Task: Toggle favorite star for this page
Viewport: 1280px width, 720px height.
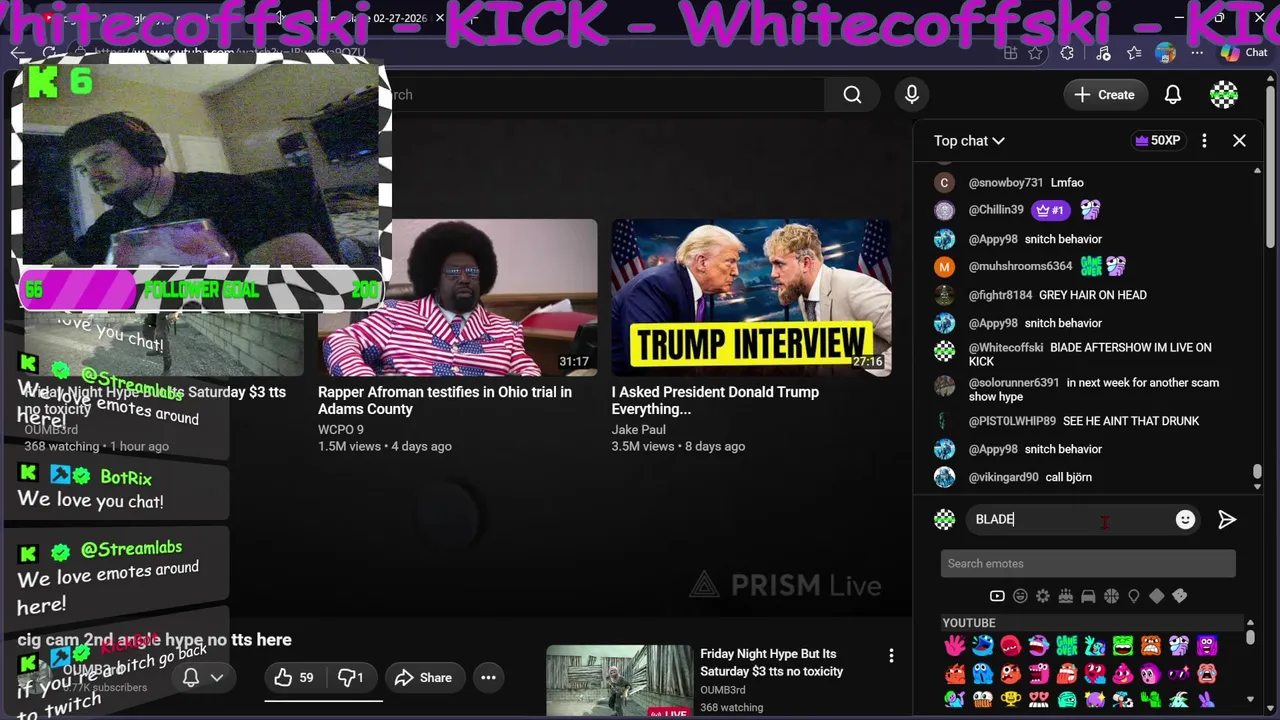Action: tap(1035, 53)
